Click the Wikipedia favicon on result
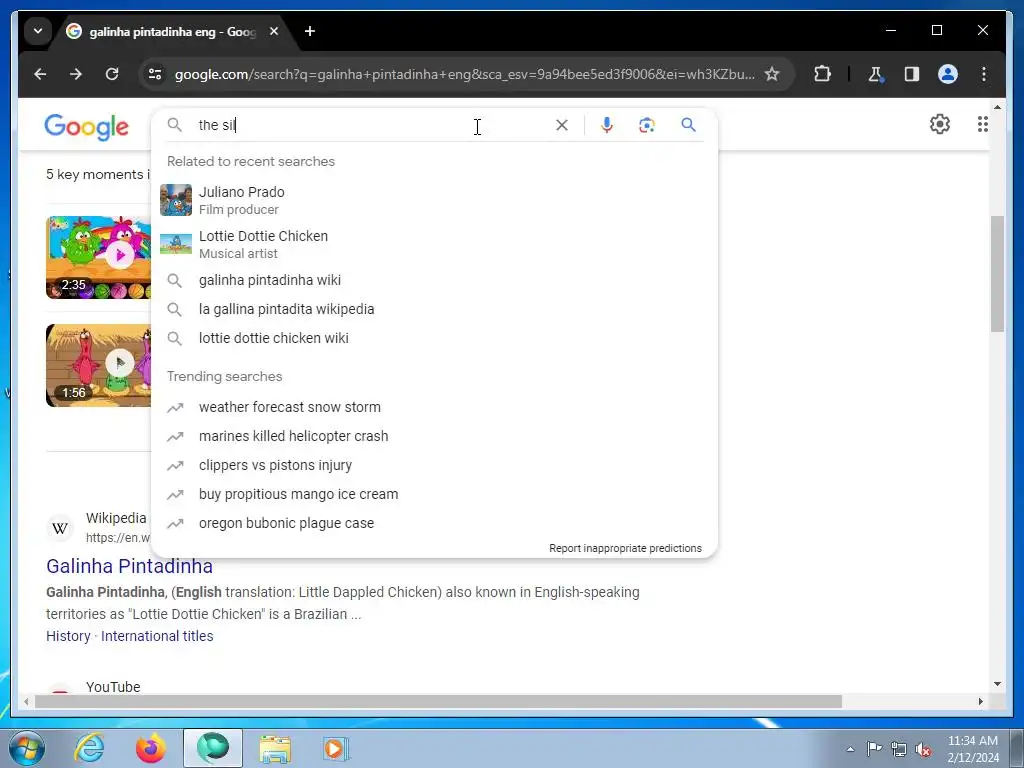This screenshot has width=1024, height=768. pyautogui.click(x=60, y=528)
